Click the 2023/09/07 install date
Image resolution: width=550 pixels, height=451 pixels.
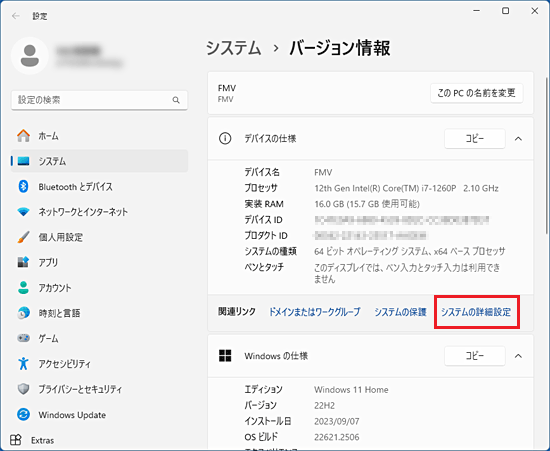(x=337, y=421)
